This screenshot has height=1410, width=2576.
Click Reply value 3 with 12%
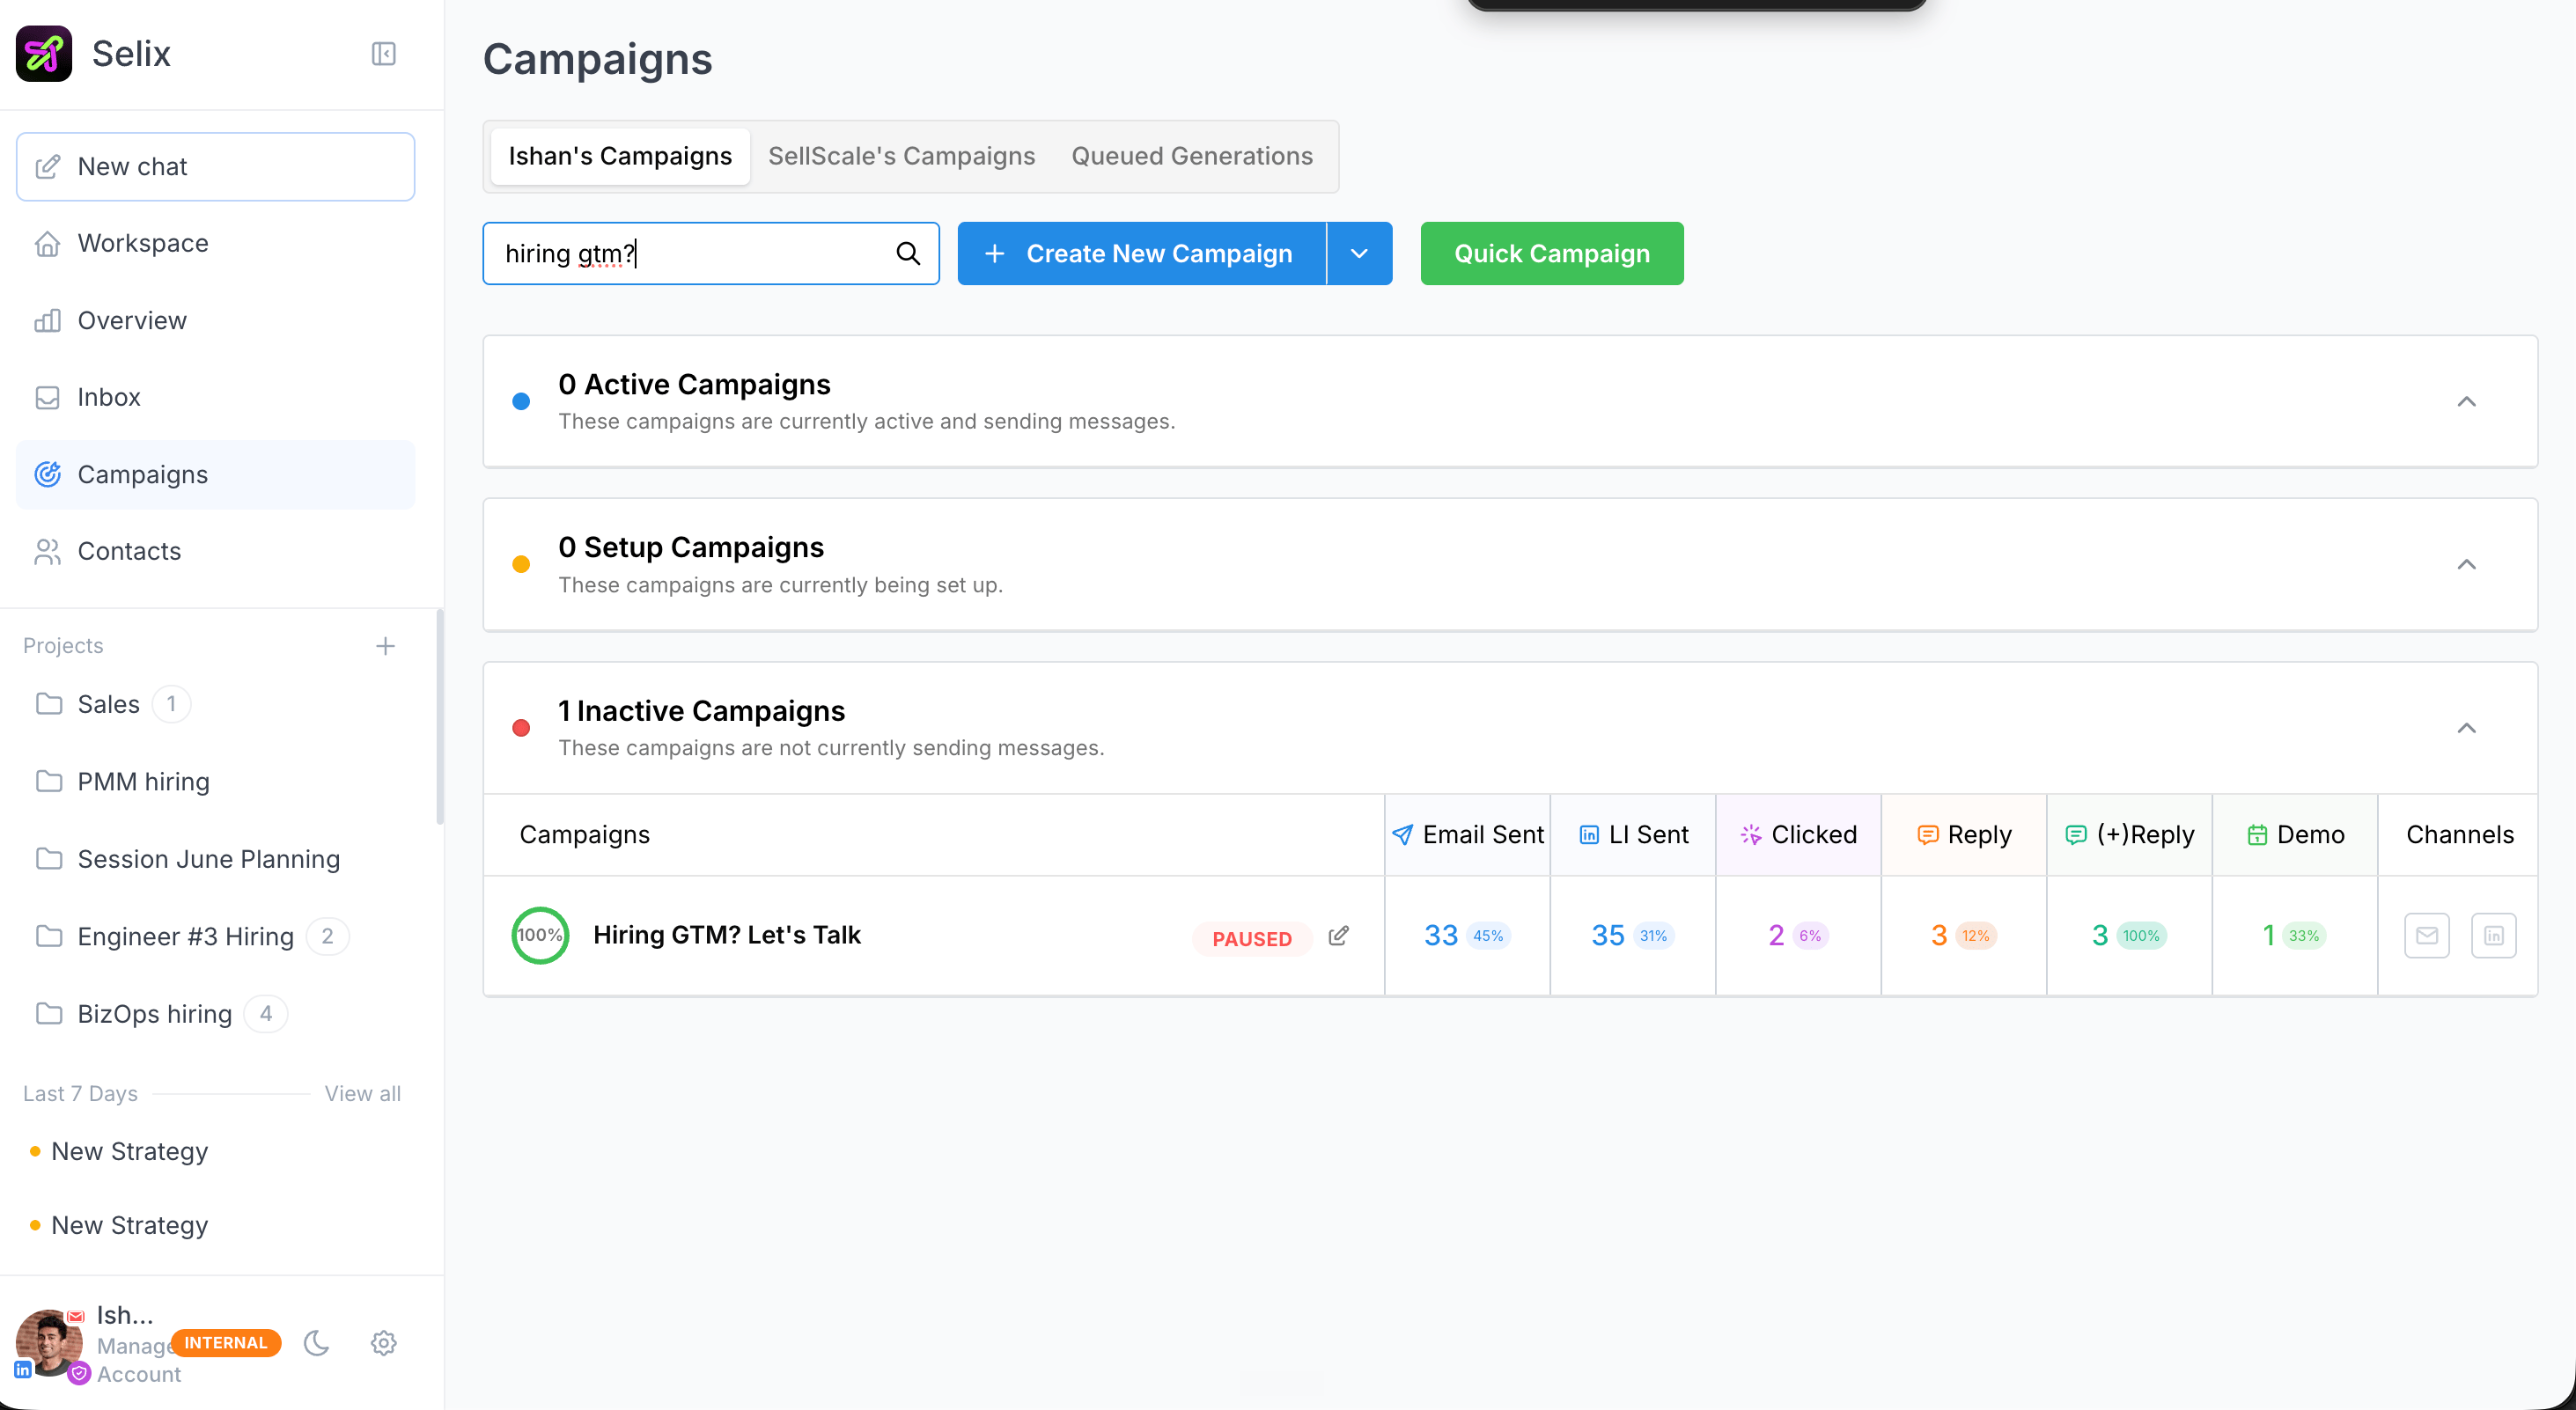click(x=1939, y=936)
